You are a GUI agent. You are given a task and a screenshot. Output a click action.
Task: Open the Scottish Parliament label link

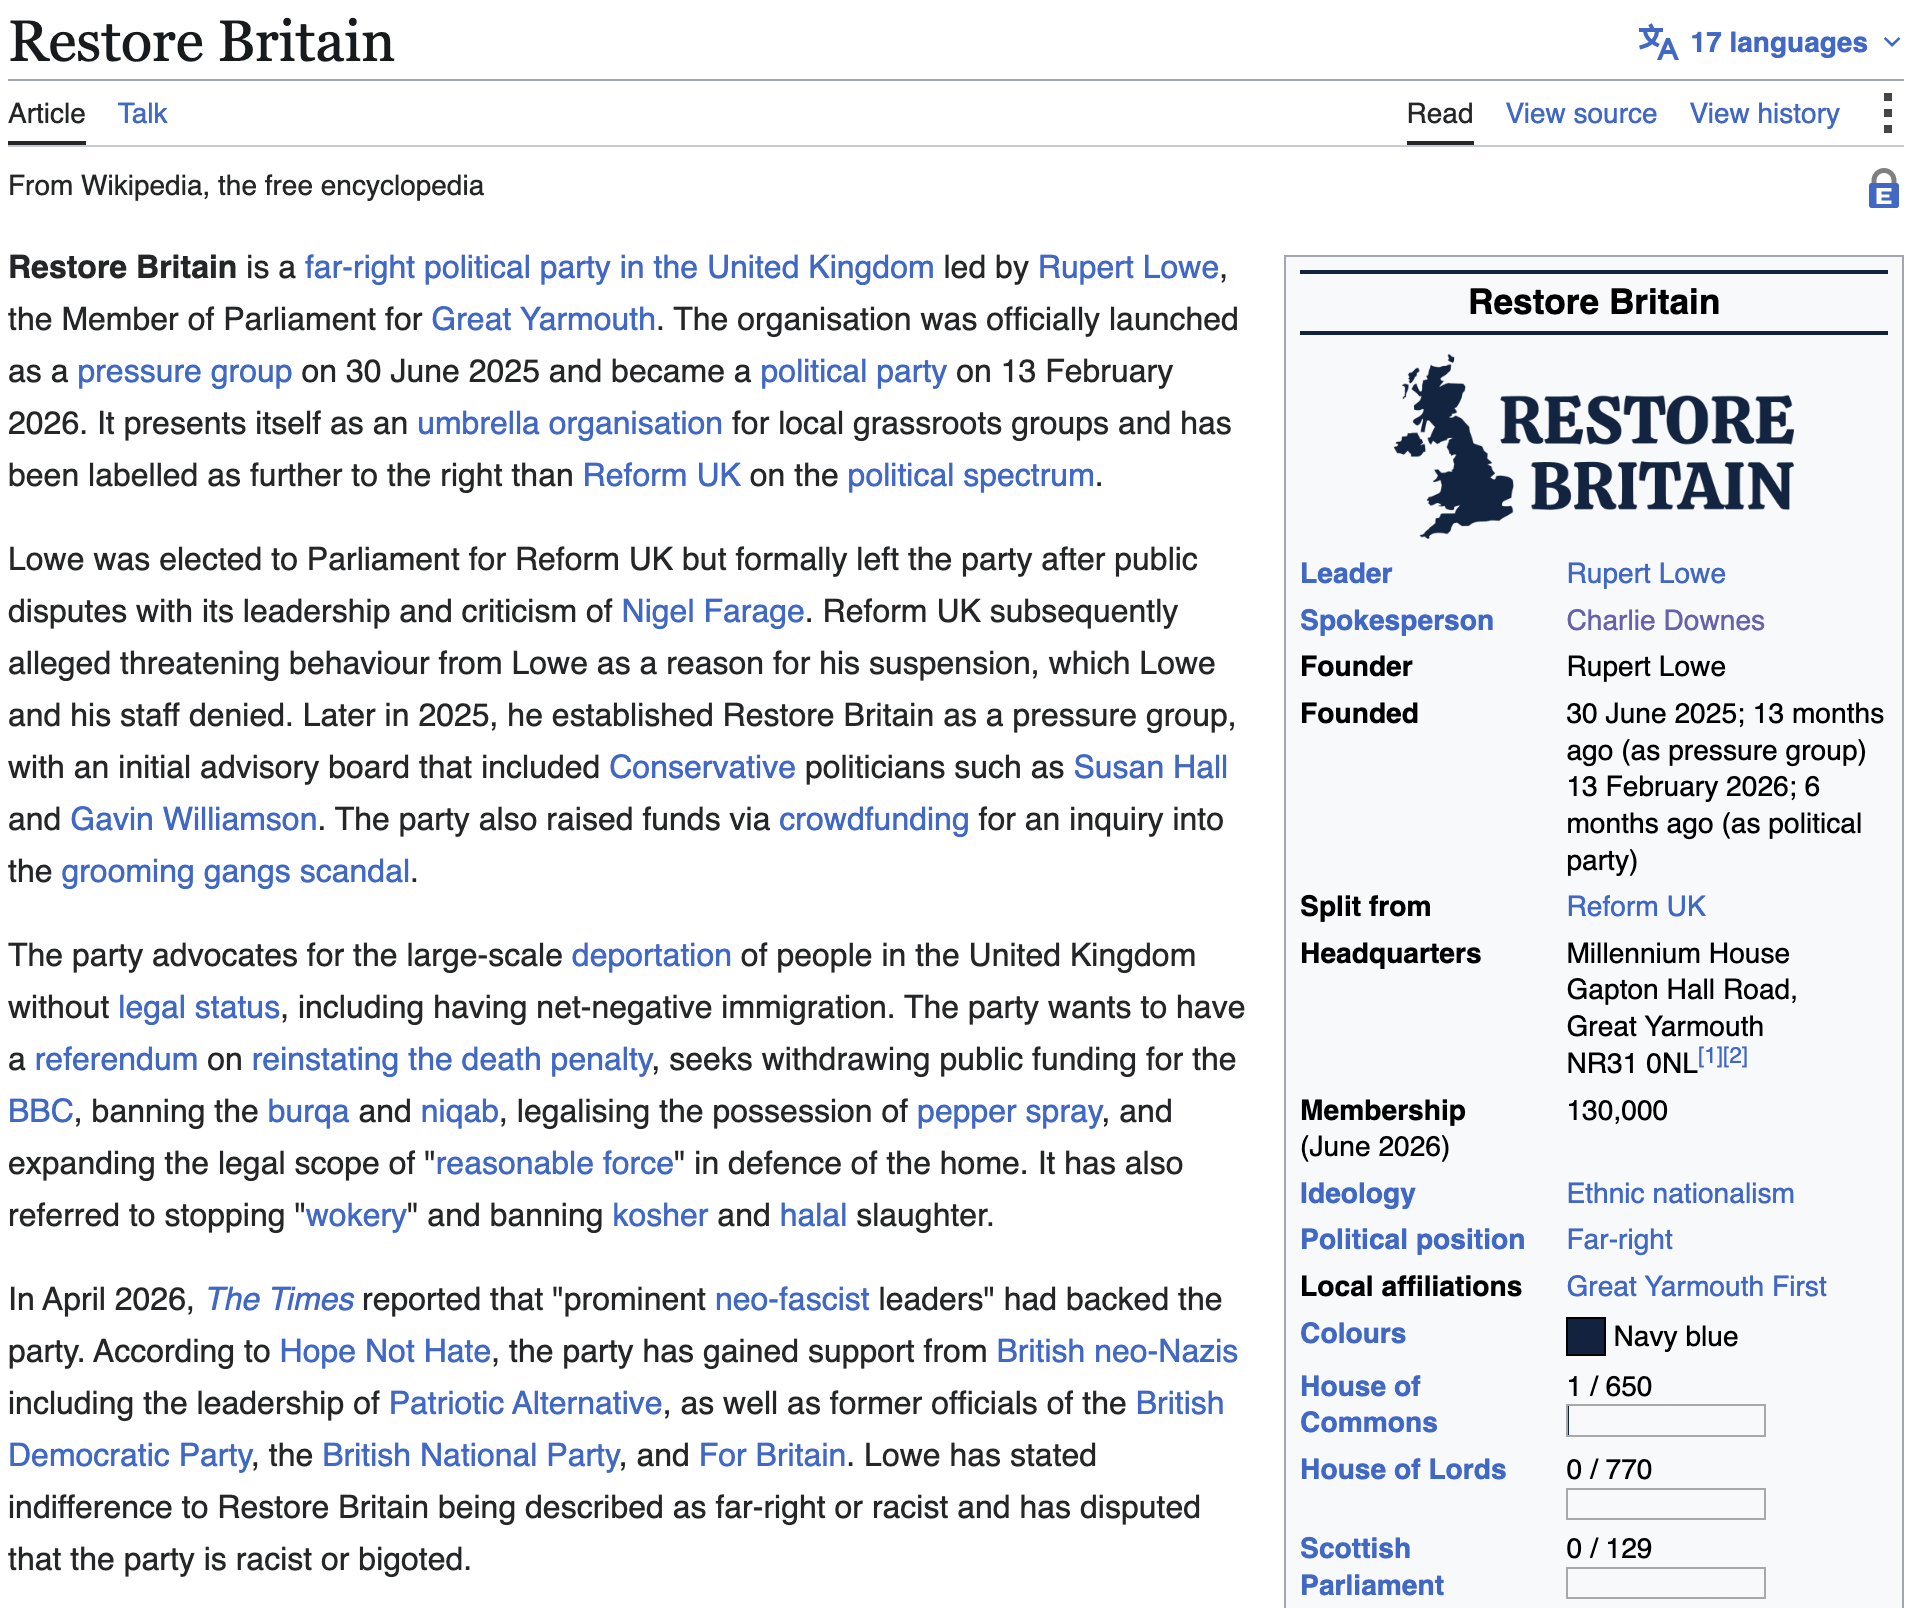coord(1372,1567)
